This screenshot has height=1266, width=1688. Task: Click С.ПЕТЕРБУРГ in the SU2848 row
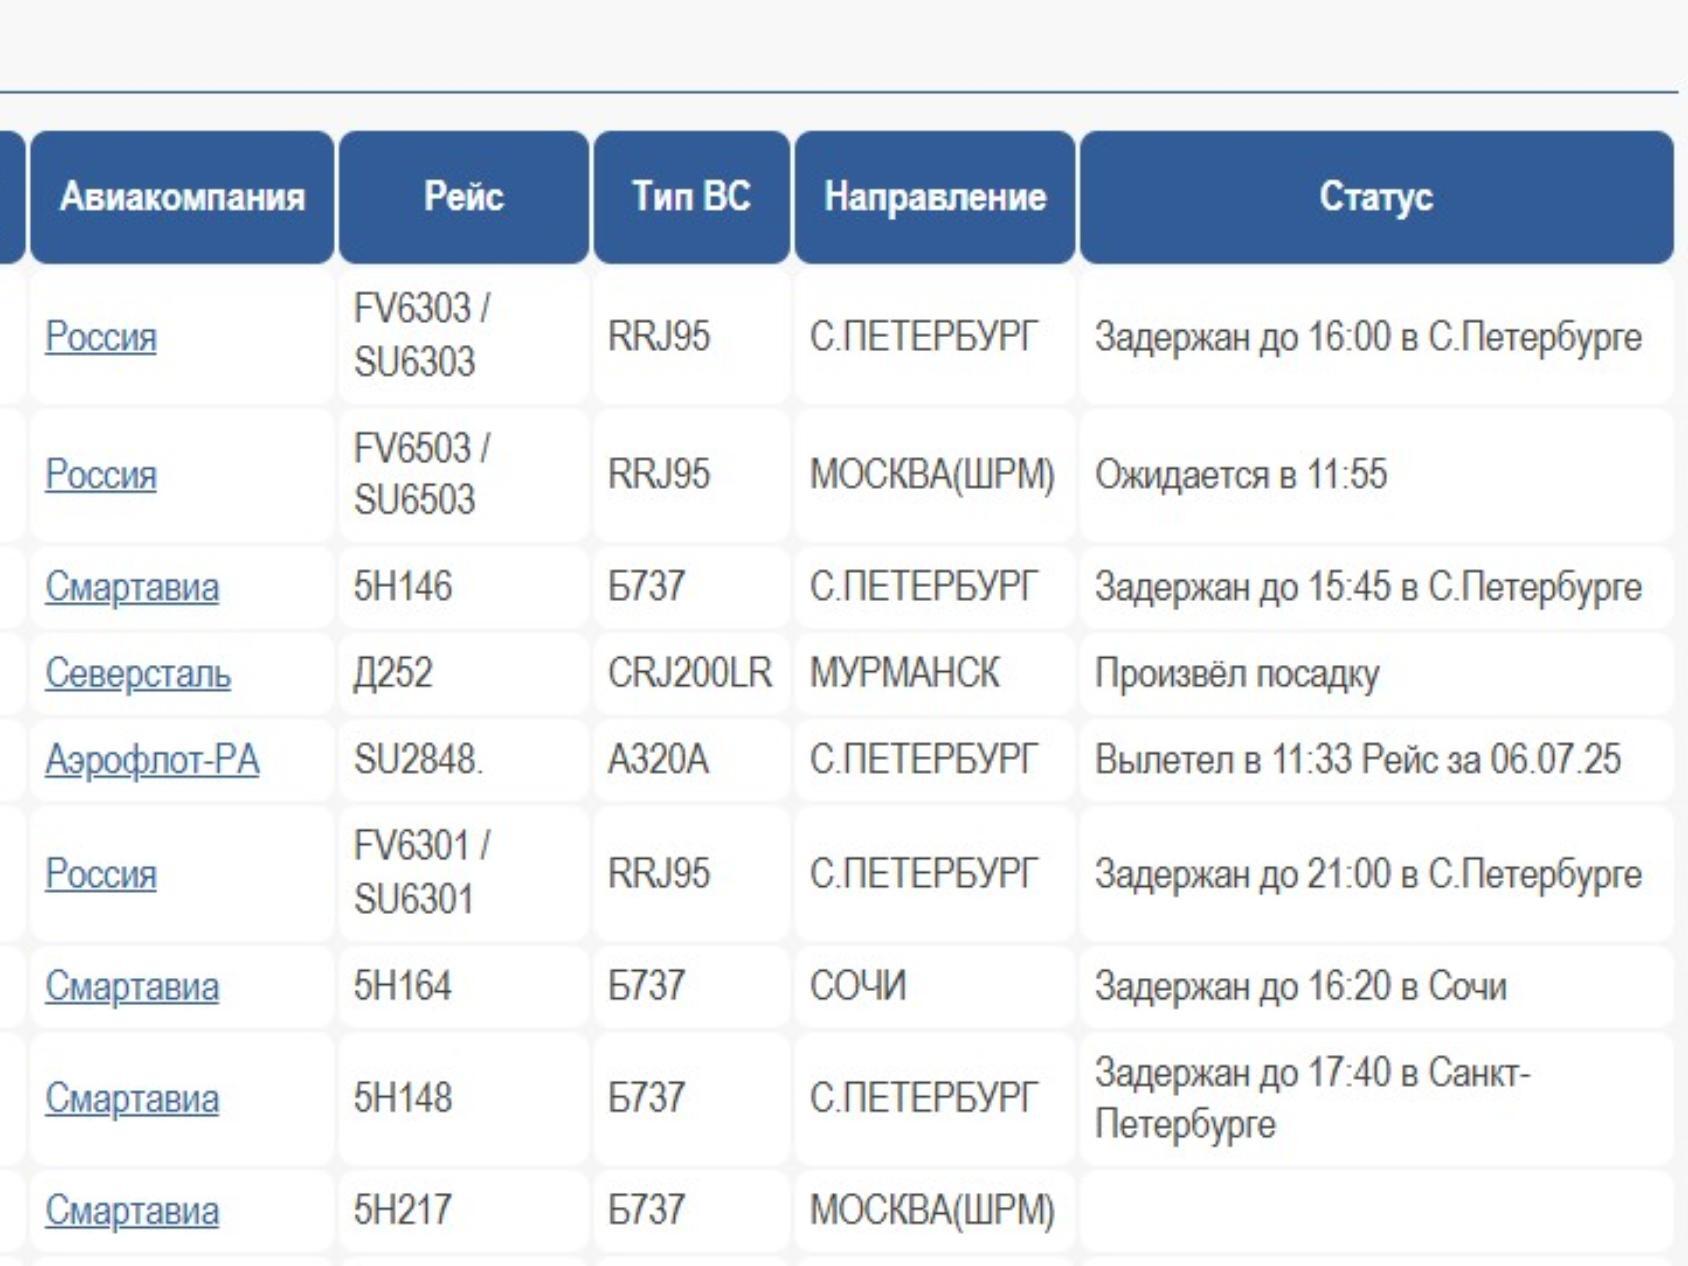924,760
